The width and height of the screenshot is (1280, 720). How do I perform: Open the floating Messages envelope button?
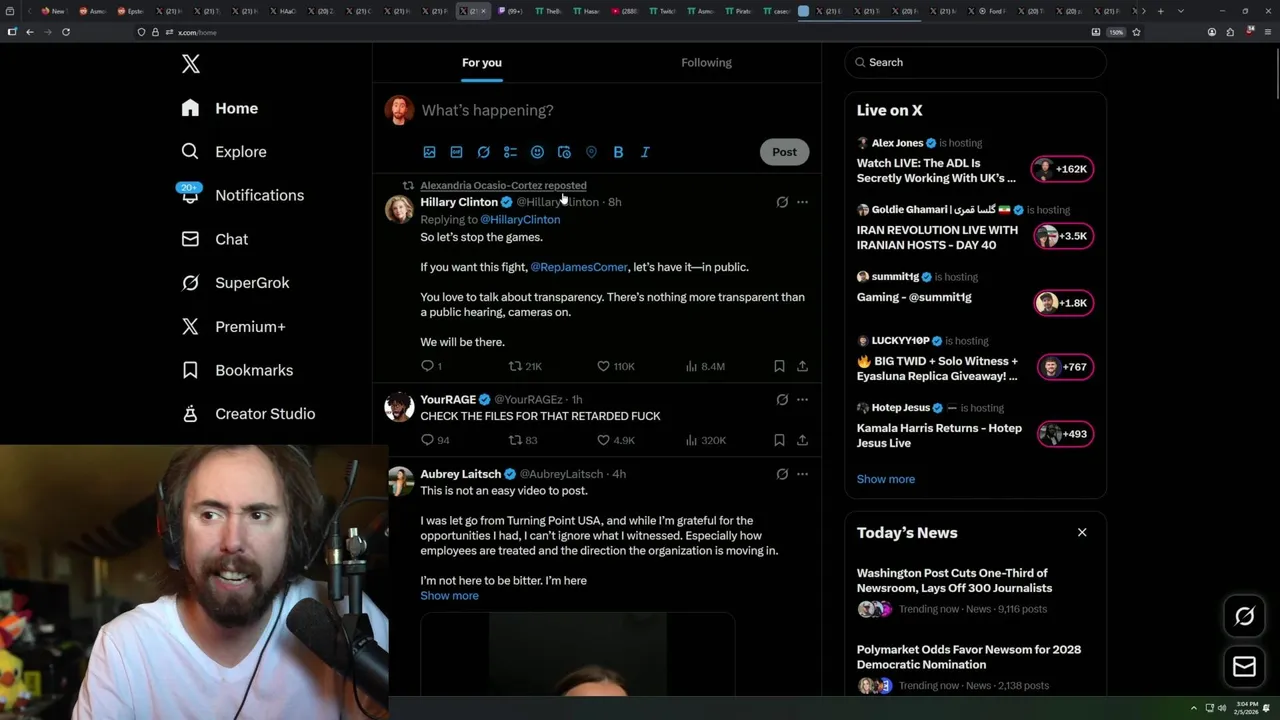(x=1245, y=667)
